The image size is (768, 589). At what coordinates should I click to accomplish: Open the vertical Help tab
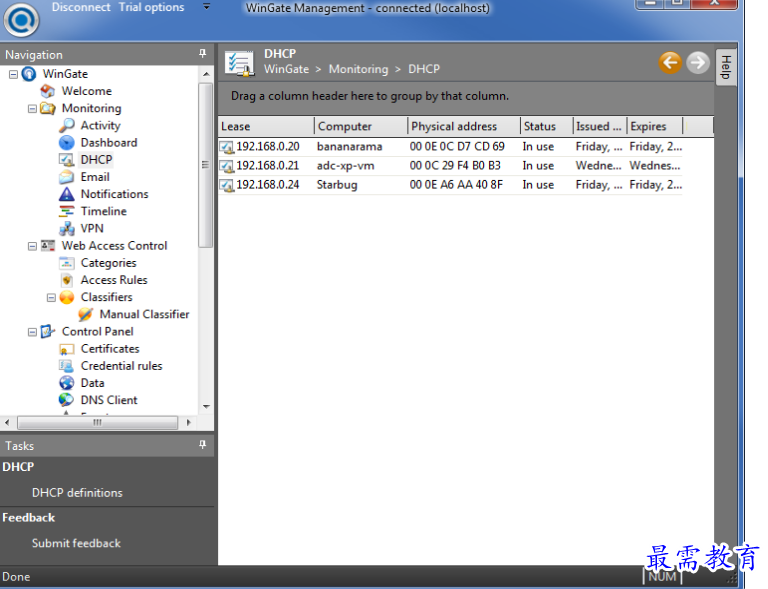[x=726, y=67]
